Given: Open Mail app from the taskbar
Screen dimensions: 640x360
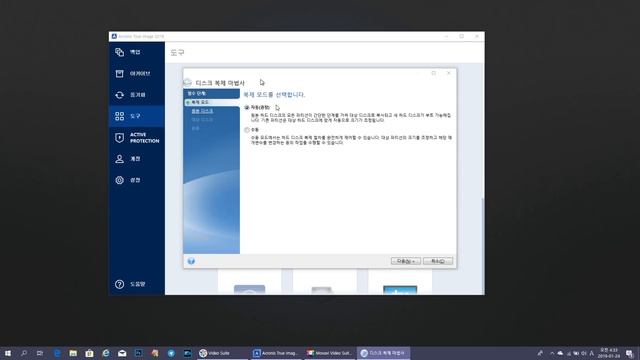Looking at the screenshot, I should pos(122,353).
